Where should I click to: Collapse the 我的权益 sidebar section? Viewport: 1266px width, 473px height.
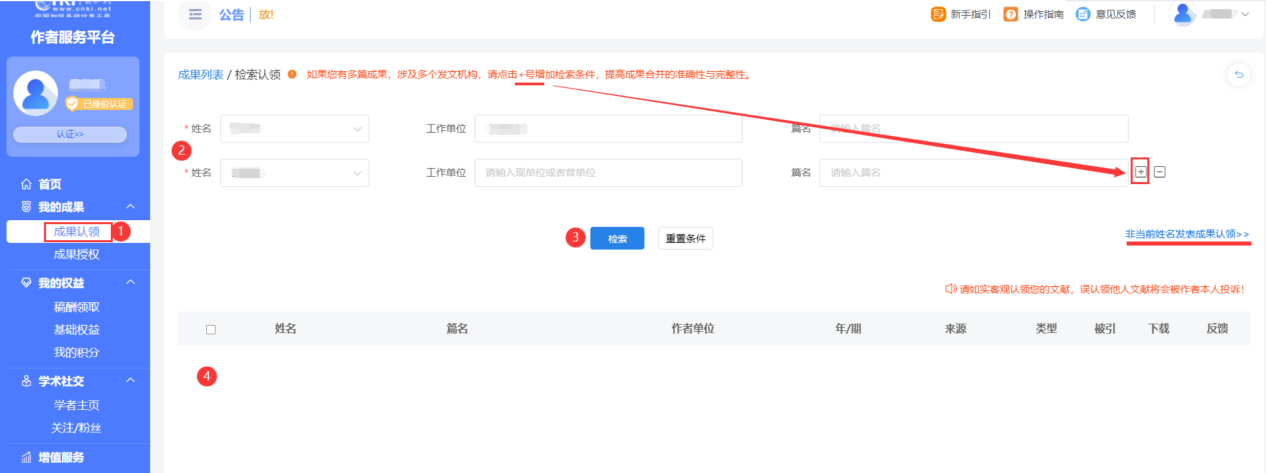131,283
